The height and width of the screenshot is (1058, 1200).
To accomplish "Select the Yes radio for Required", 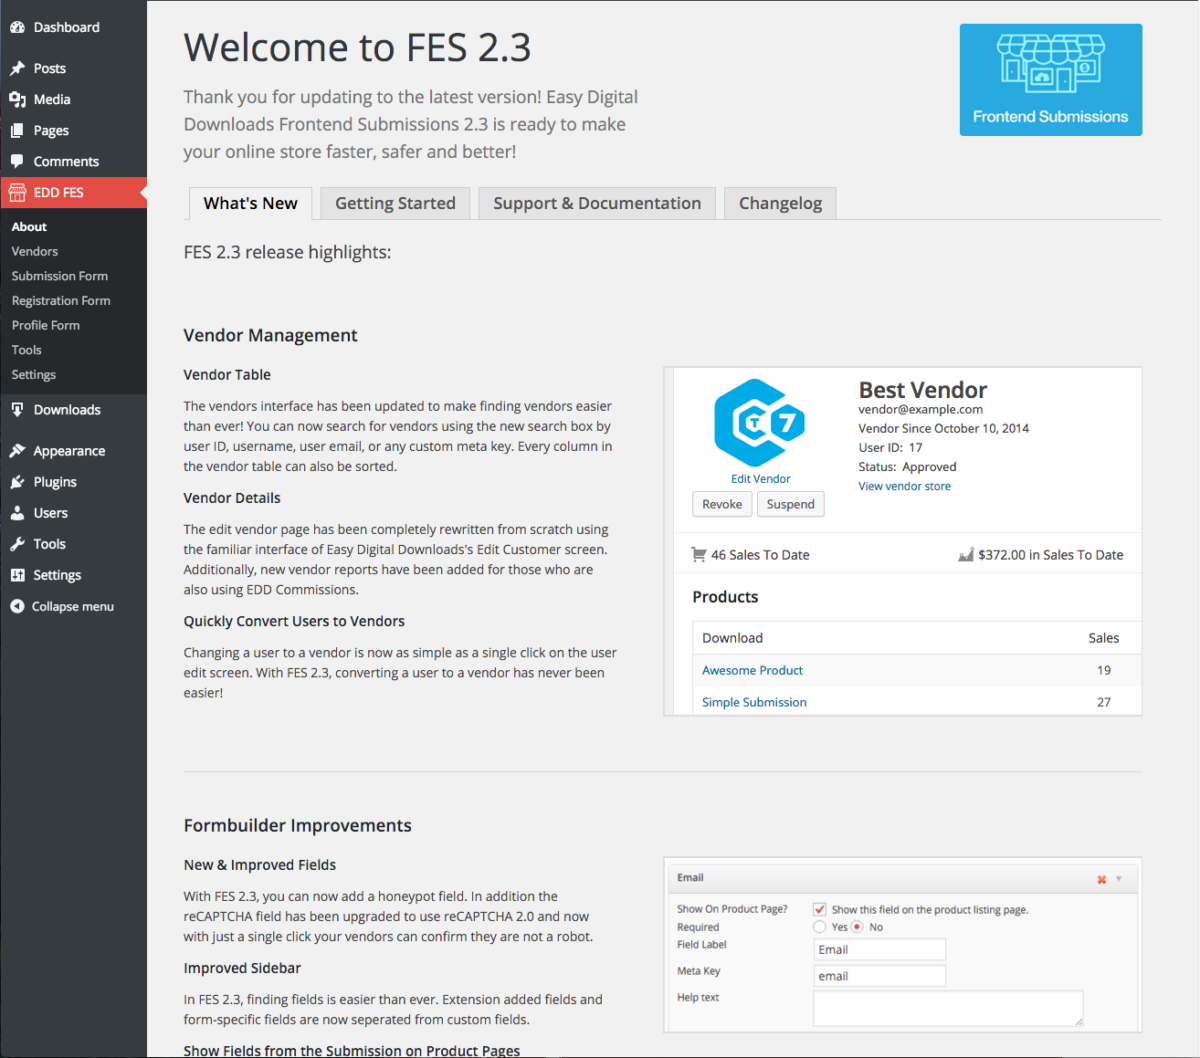I will coord(820,927).
